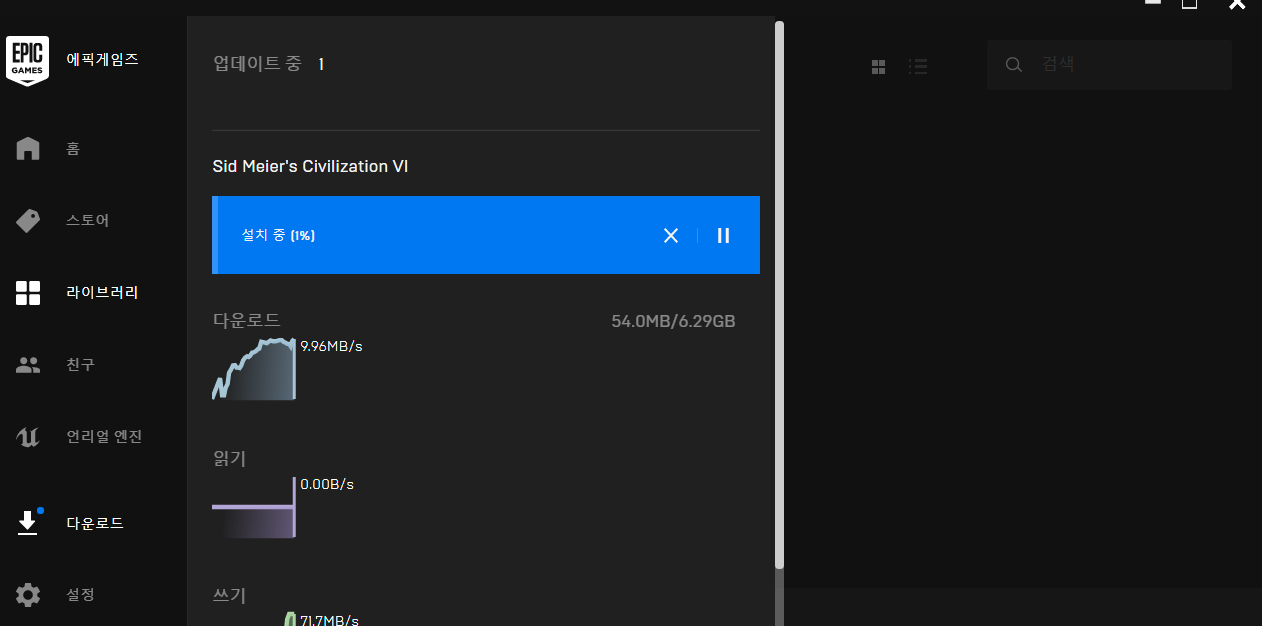This screenshot has width=1262, height=626.
Task: Click the 9.96MB/s download speed value
Action: tap(331, 346)
